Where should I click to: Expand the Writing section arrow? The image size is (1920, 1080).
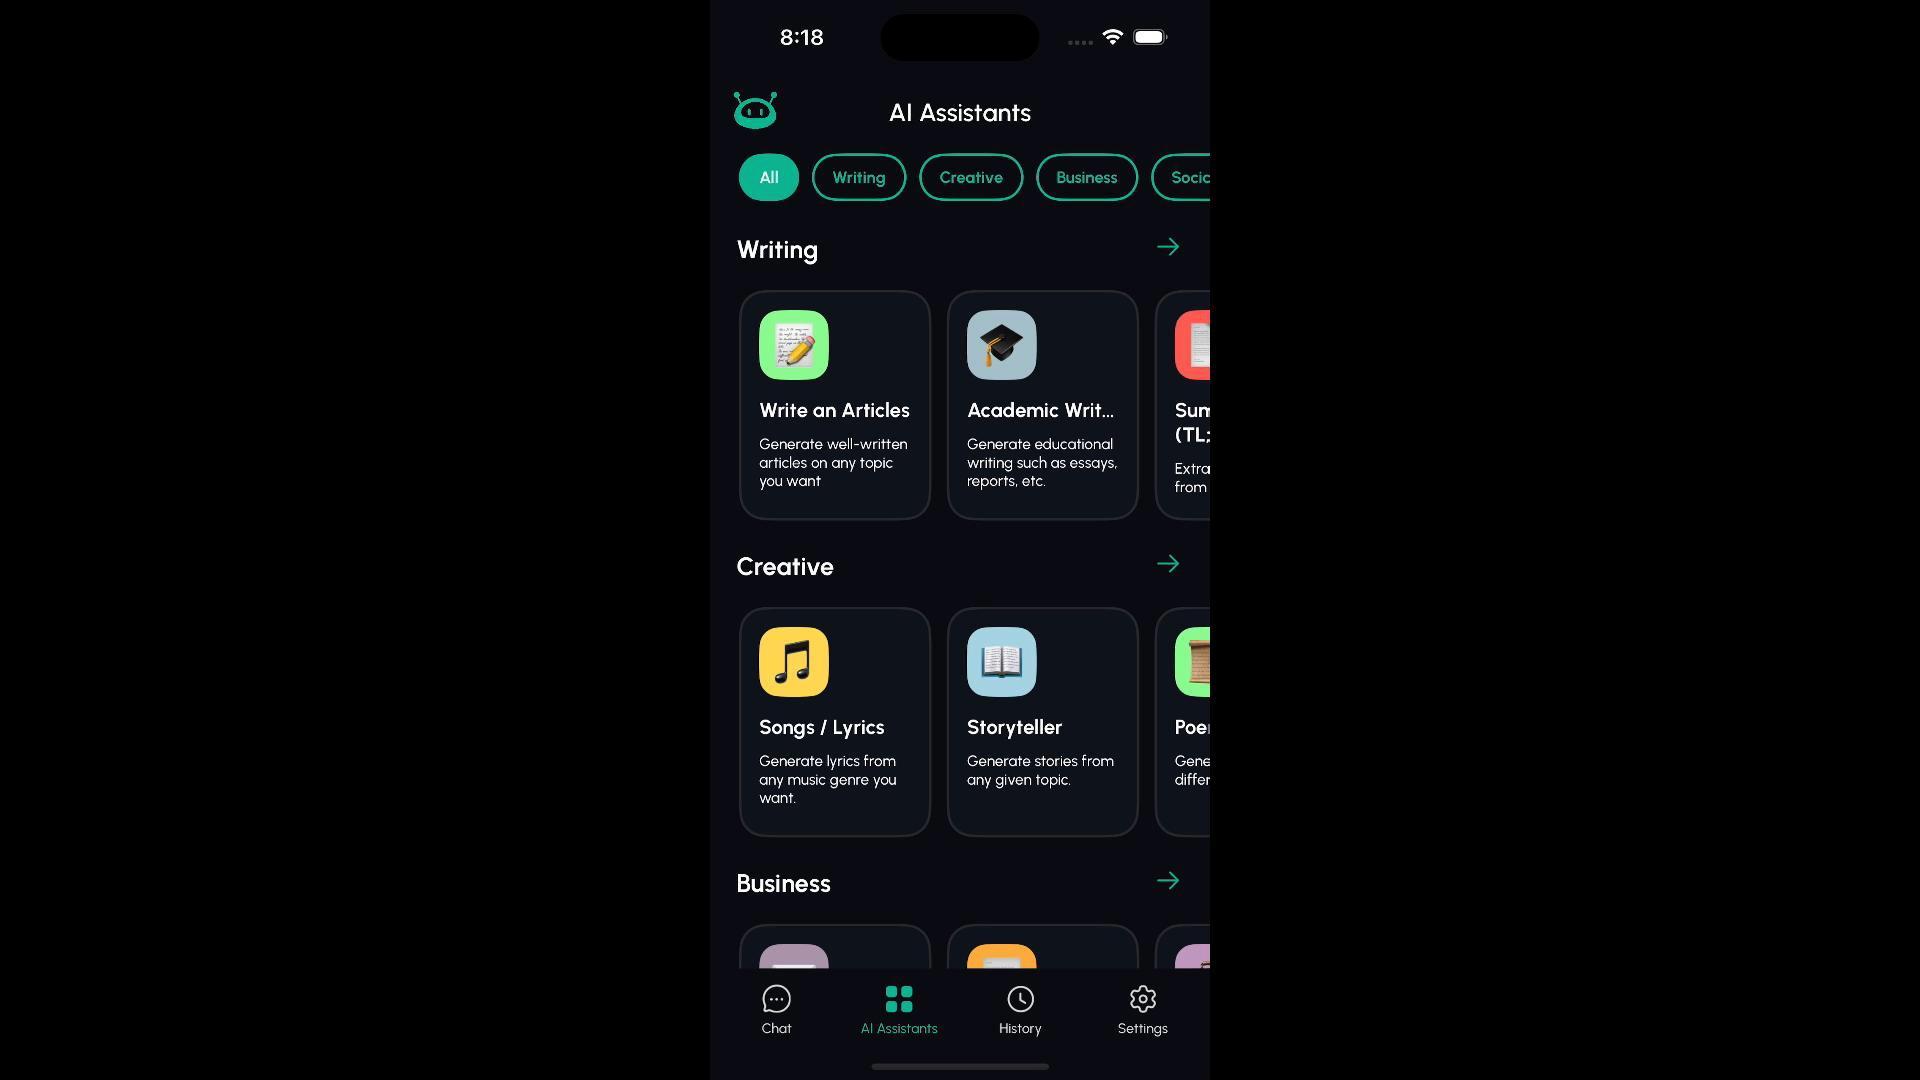1167,247
